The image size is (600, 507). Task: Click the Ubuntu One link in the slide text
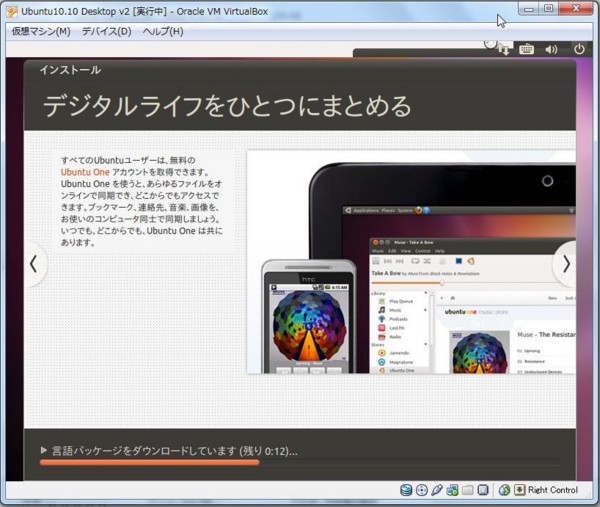pos(85,172)
